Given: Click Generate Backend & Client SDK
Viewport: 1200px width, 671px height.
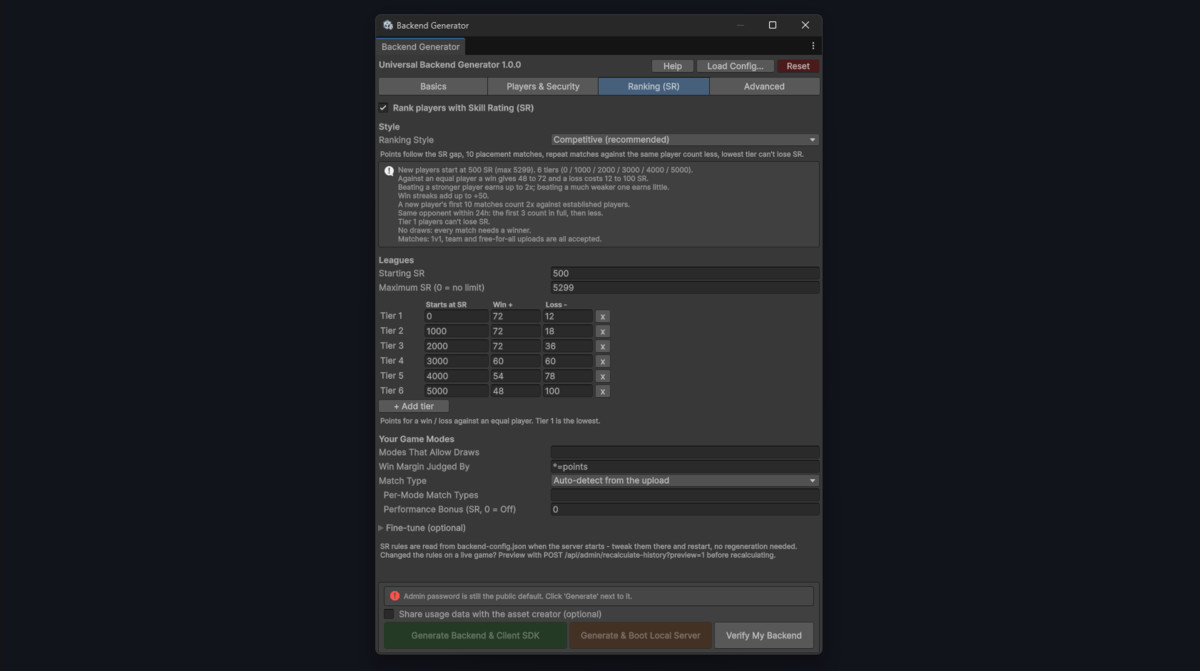Looking at the screenshot, I should 475,636.
